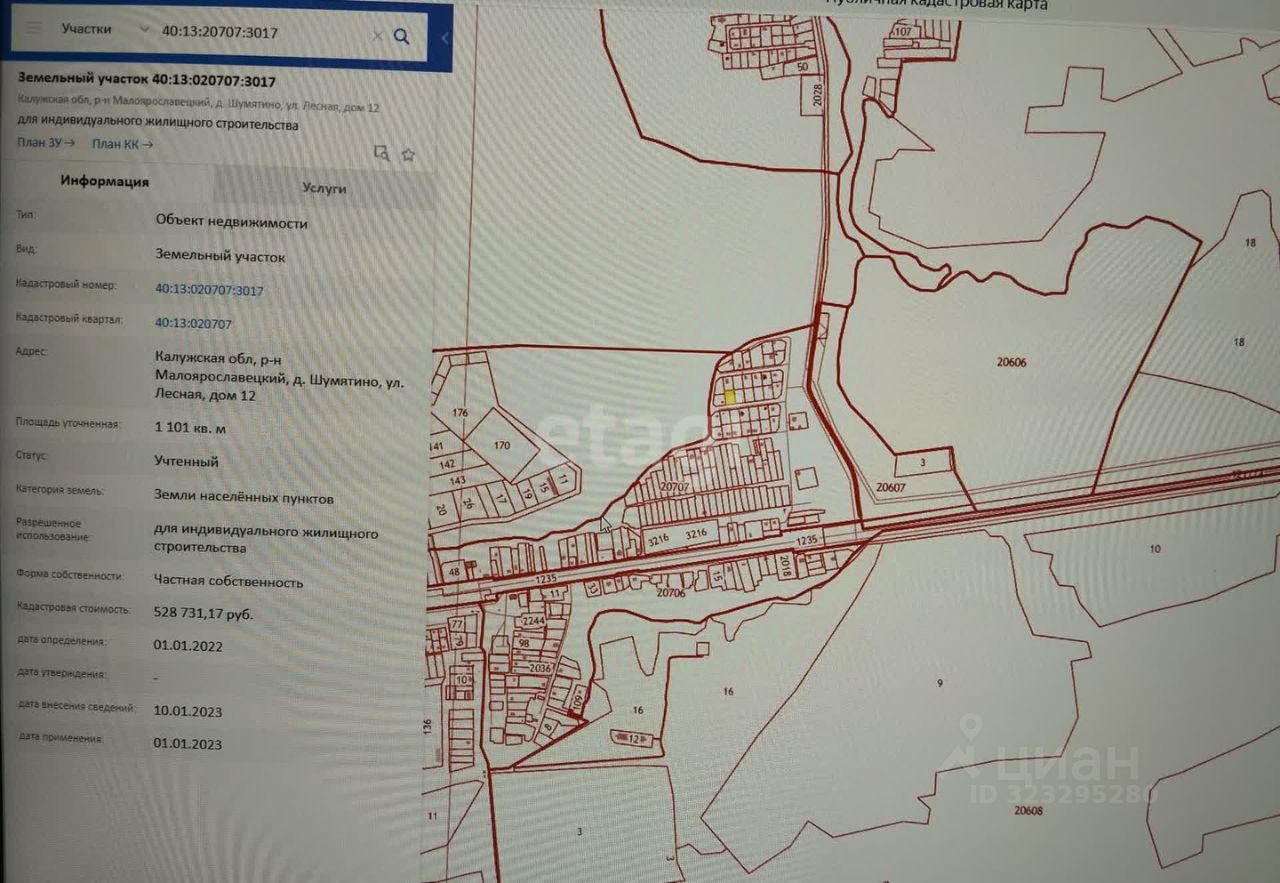Click map parcel label 176

point(460,413)
